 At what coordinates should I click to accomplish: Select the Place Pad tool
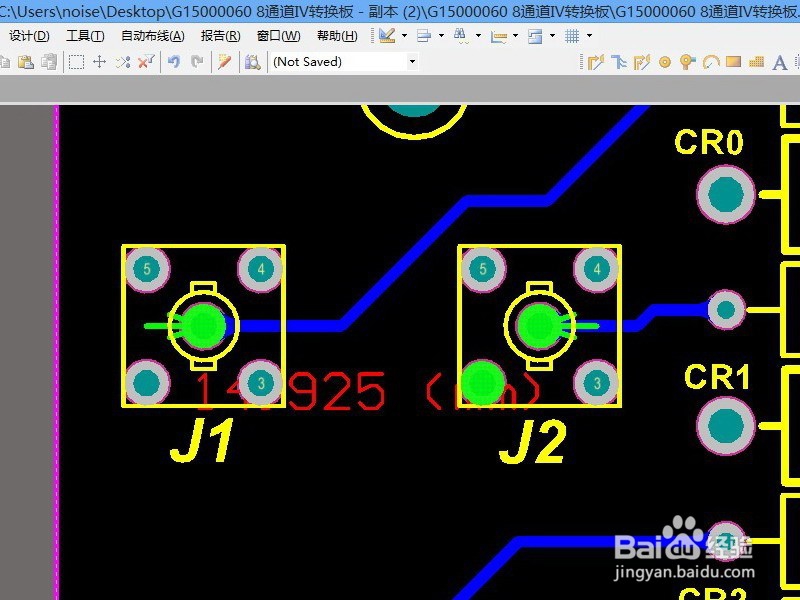(x=664, y=62)
